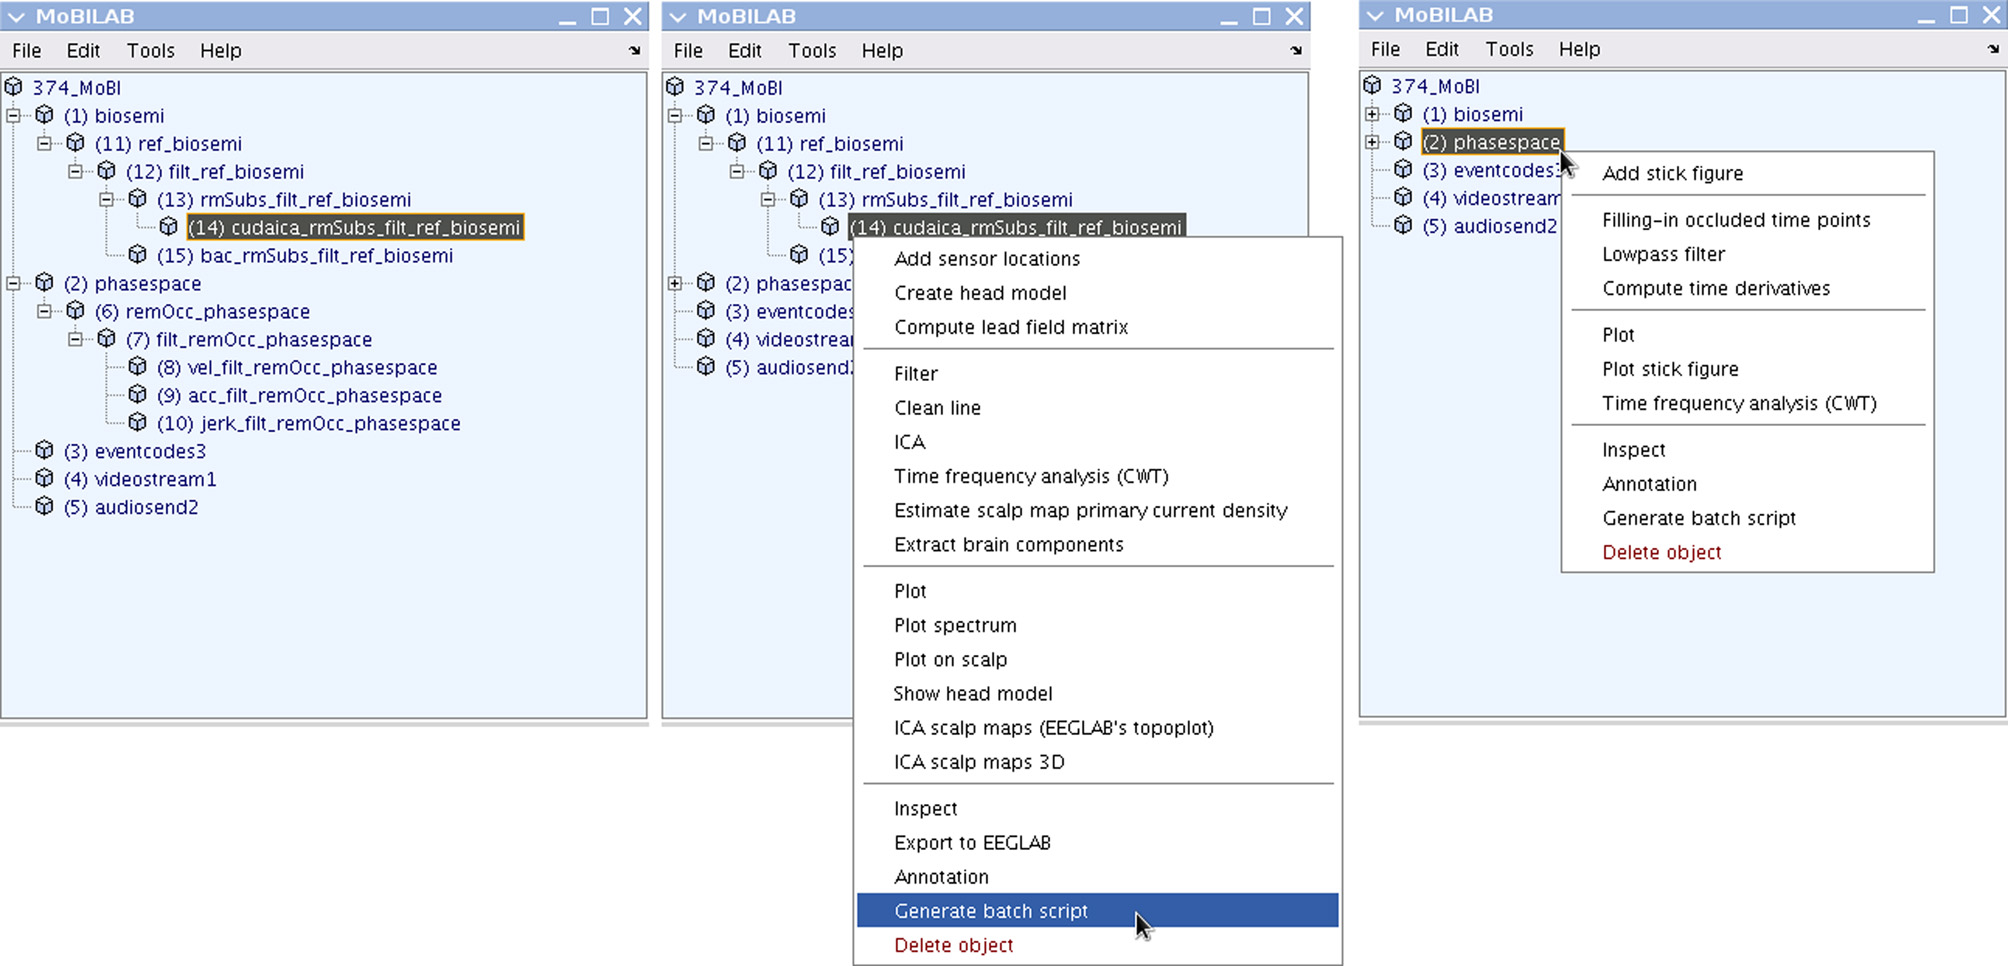Image resolution: width=2008 pixels, height=966 pixels.
Task: Pick Filling-in occluded time points option
Action: click(x=1735, y=220)
